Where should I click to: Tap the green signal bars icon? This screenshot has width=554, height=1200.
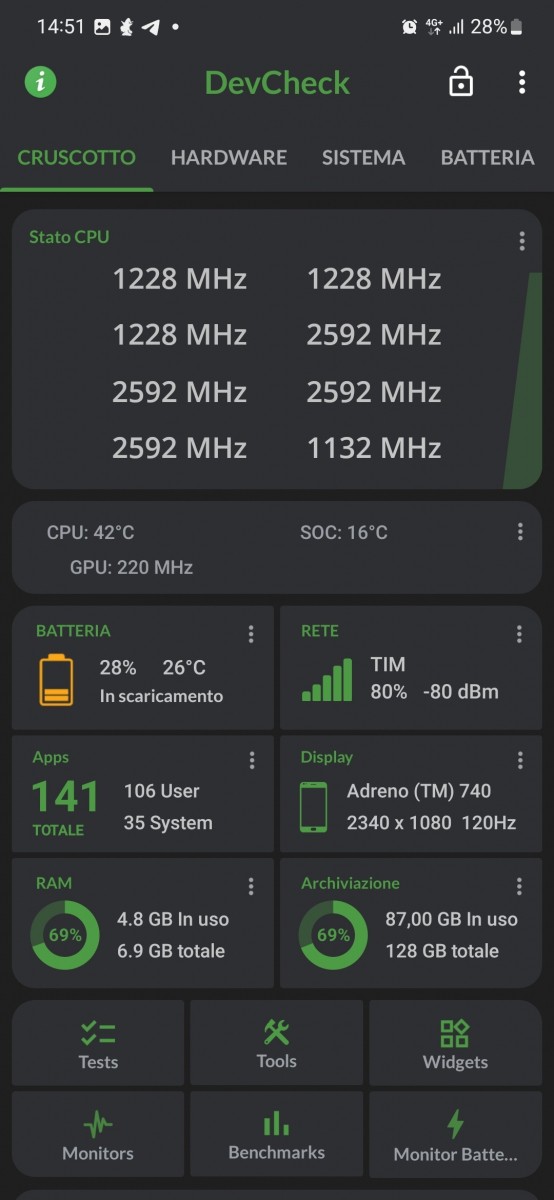(x=328, y=679)
